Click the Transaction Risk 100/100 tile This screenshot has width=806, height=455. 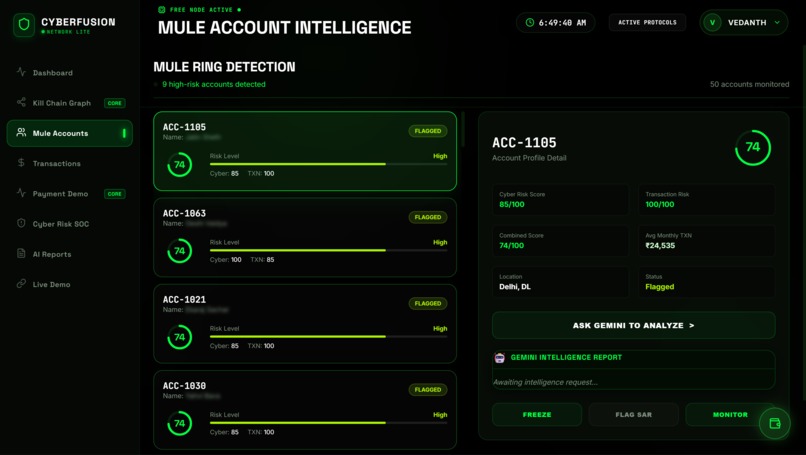[x=707, y=199]
